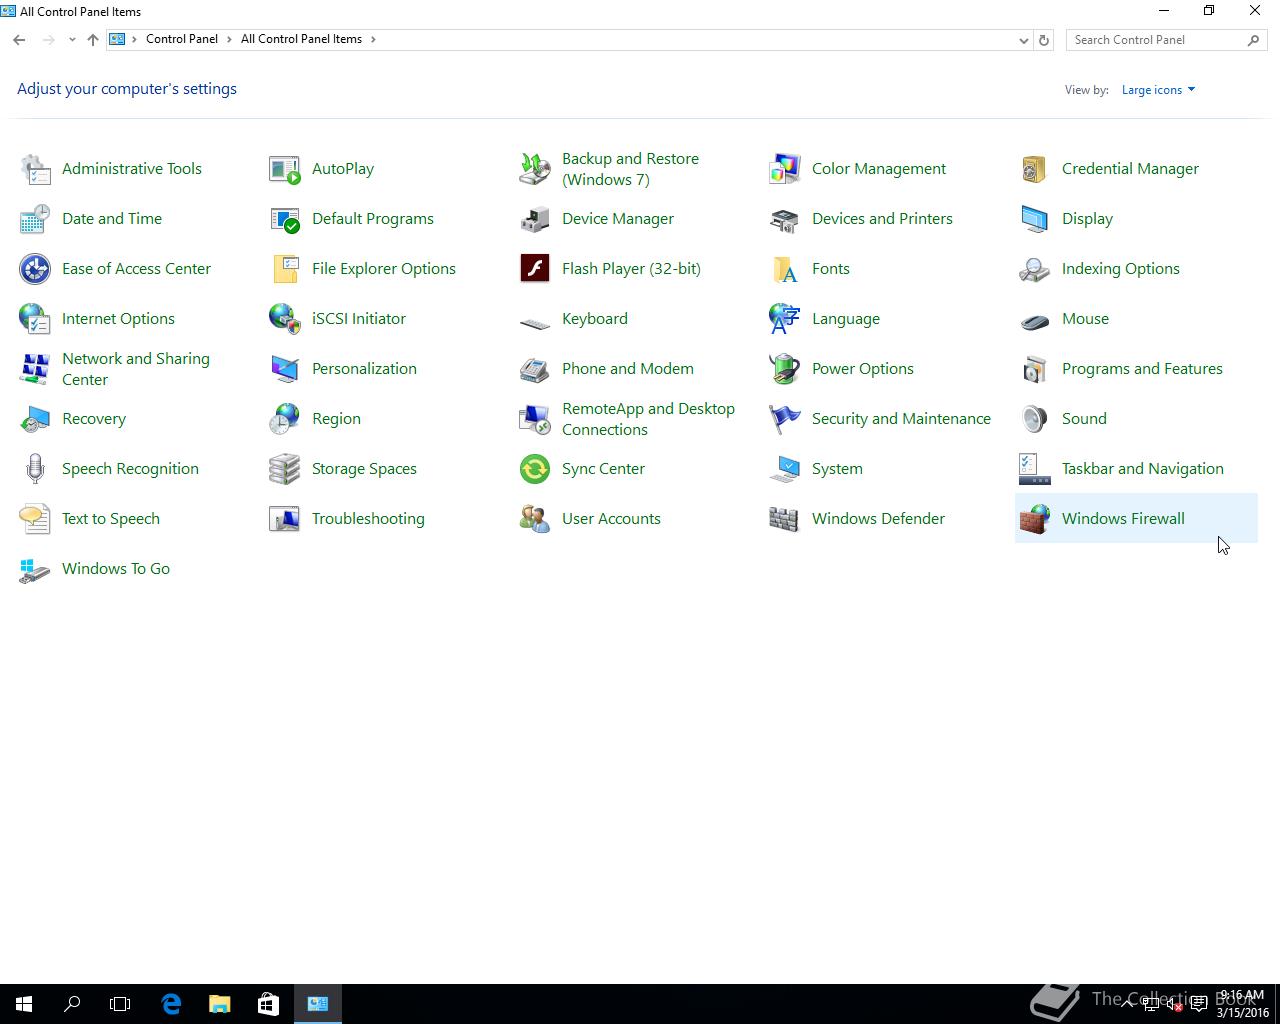Open Taskbar and Navigation link
This screenshot has height=1024, width=1280.
click(1142, 469)
